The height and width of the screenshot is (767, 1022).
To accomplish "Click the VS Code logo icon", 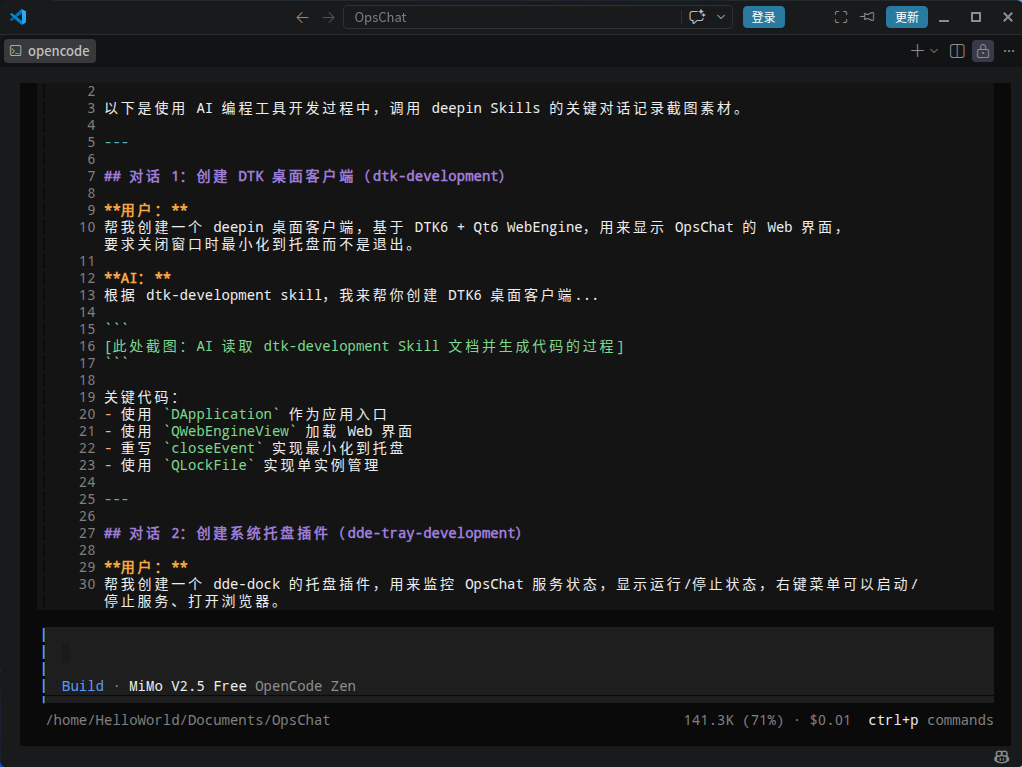I will (x=18, y=17).
